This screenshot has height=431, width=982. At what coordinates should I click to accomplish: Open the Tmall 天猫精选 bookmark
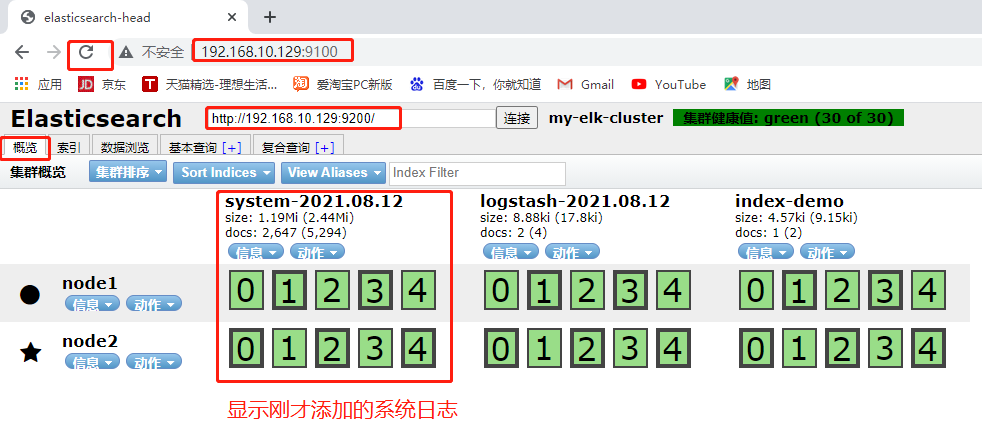pos(209,84)
